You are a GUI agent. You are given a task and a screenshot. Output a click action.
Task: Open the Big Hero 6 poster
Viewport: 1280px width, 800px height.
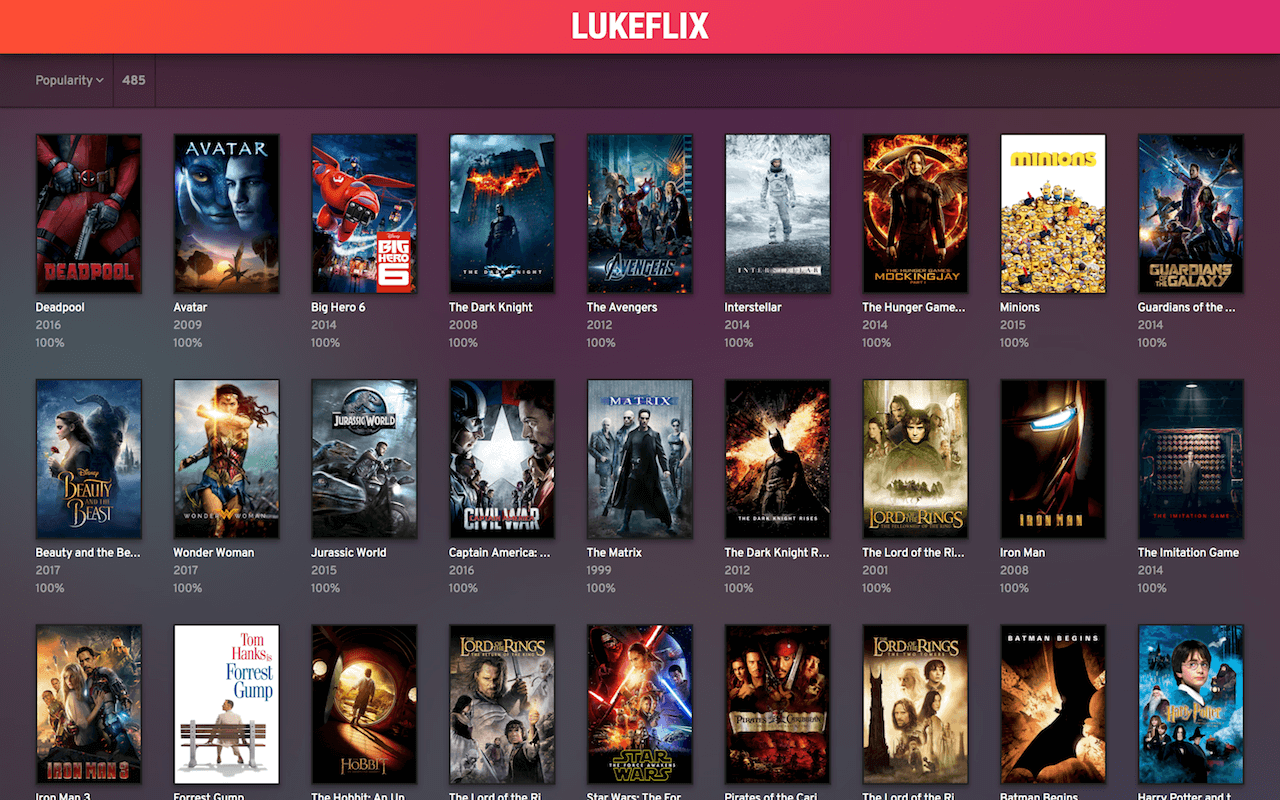click(364, 213)
